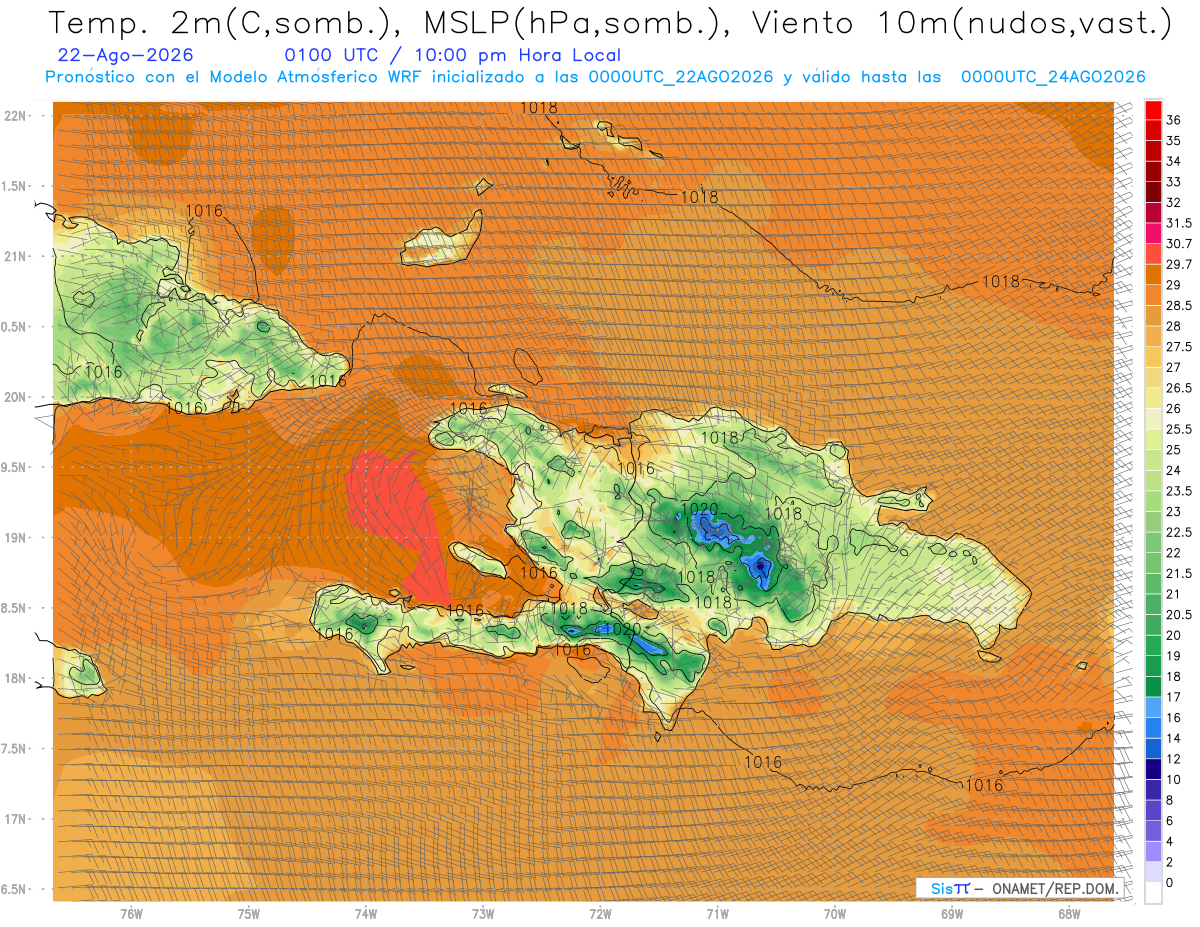The image size is (1200, 927).
Task: Click the "71W" longitude label
Action: pos(717,913)
